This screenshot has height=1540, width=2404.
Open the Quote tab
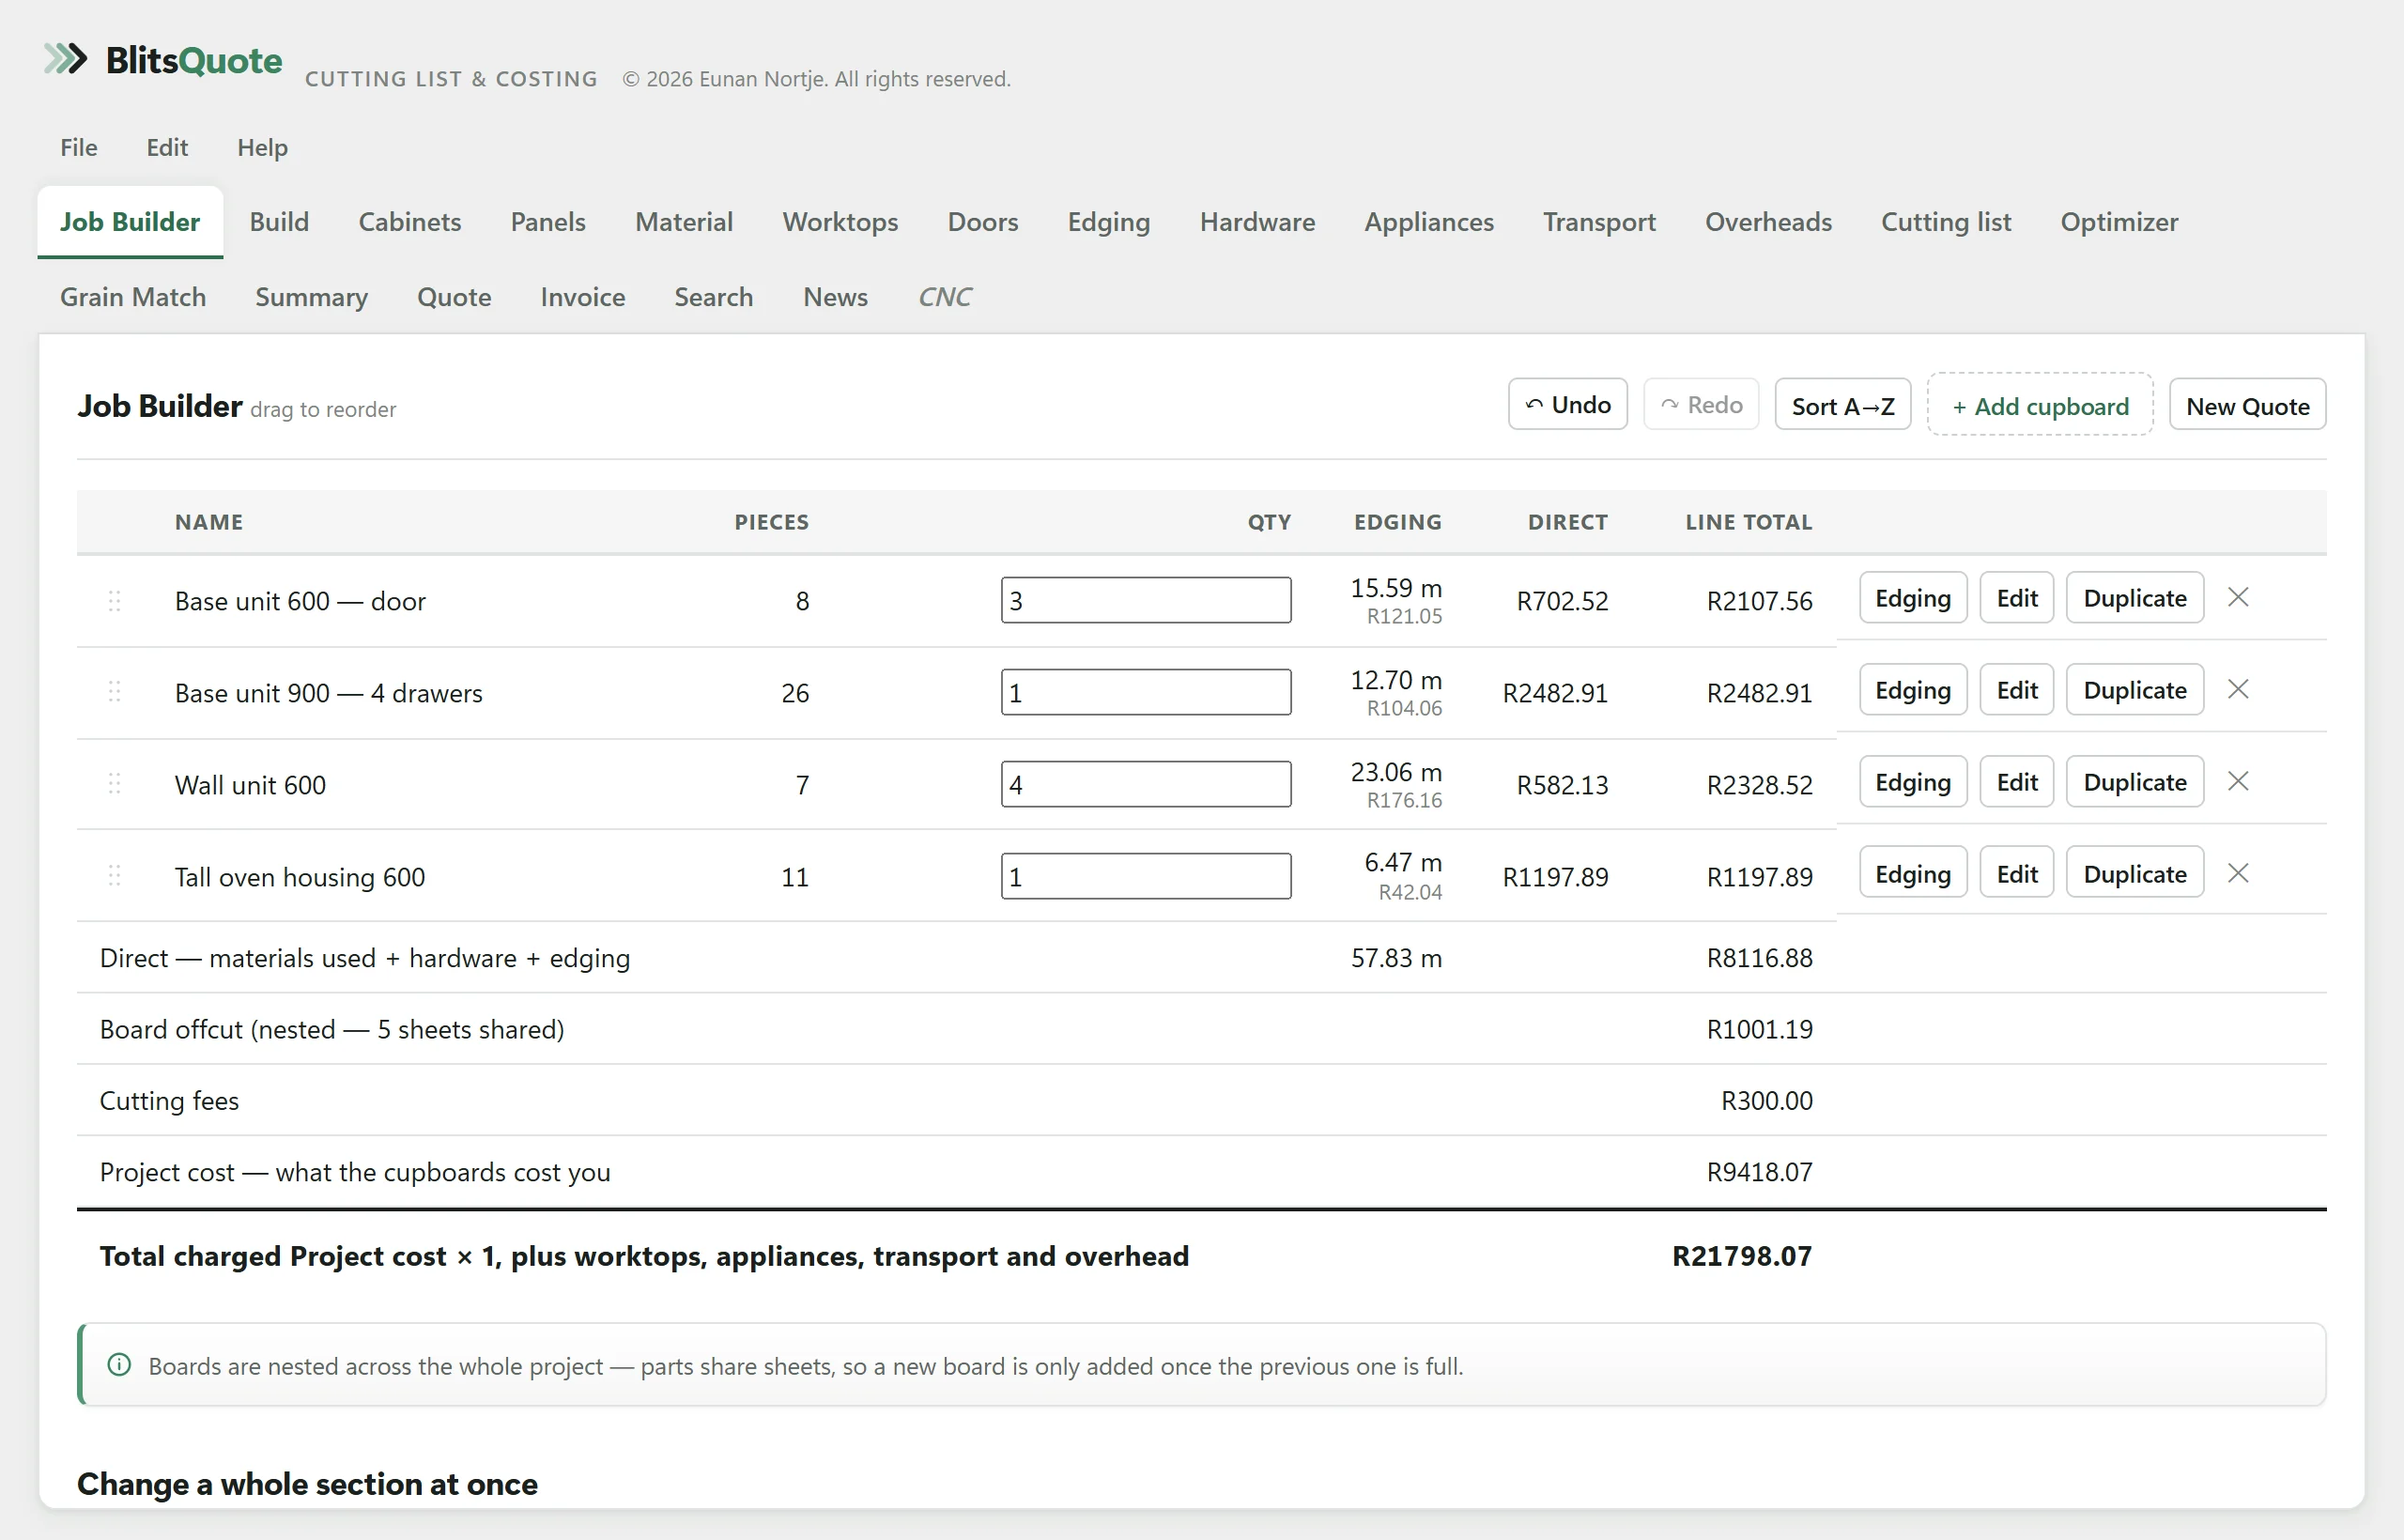(x=454, y=297)
